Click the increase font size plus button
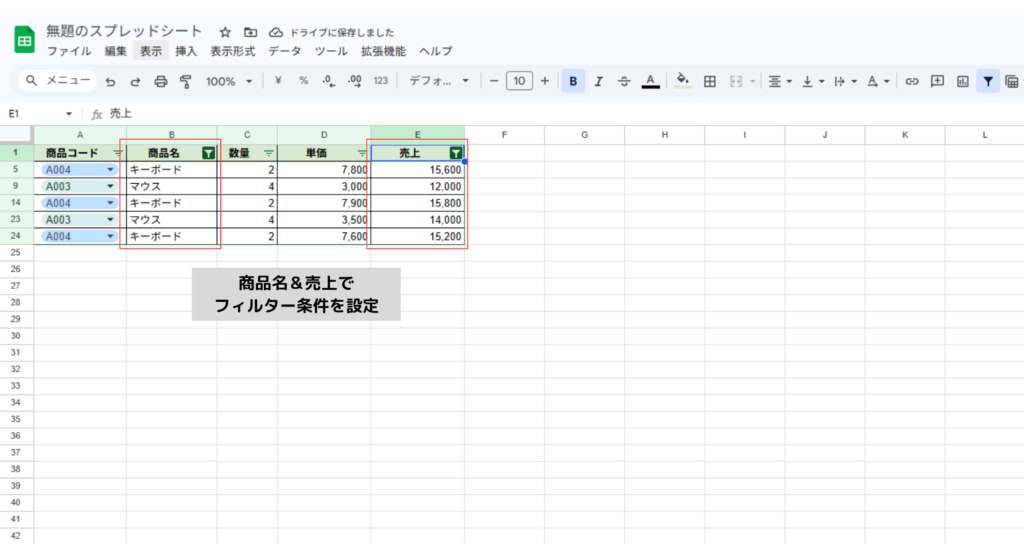The width and height of the screenshot is (1024, 559). (544, 81)
